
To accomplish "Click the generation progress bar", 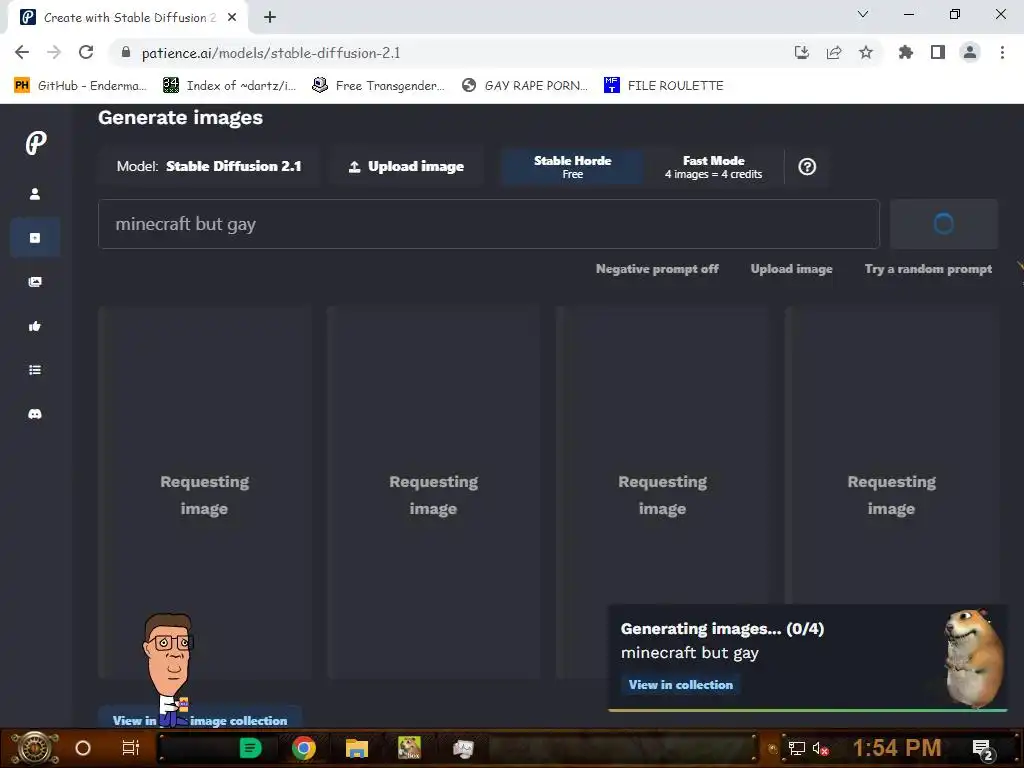I will (808, 710).
